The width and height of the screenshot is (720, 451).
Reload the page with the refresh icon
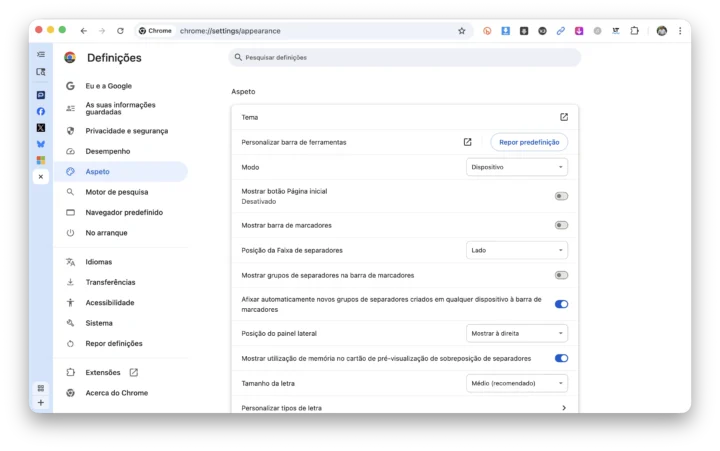coord(120,31)
